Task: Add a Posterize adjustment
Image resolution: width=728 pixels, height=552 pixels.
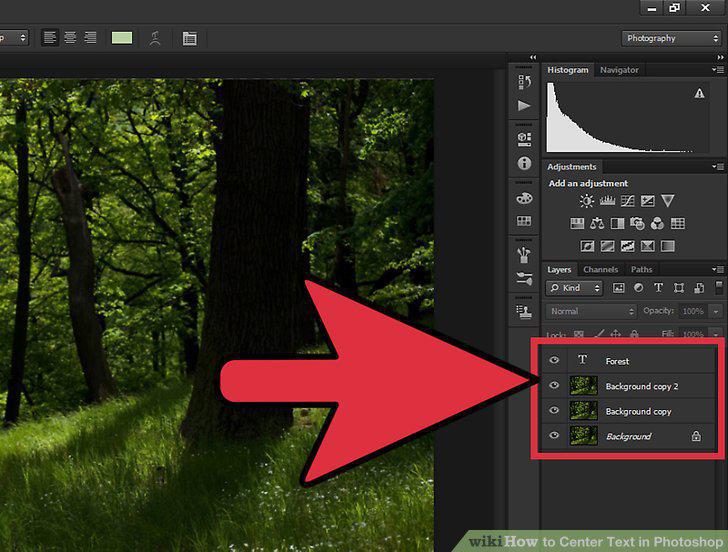Action: tap(608, 246)
